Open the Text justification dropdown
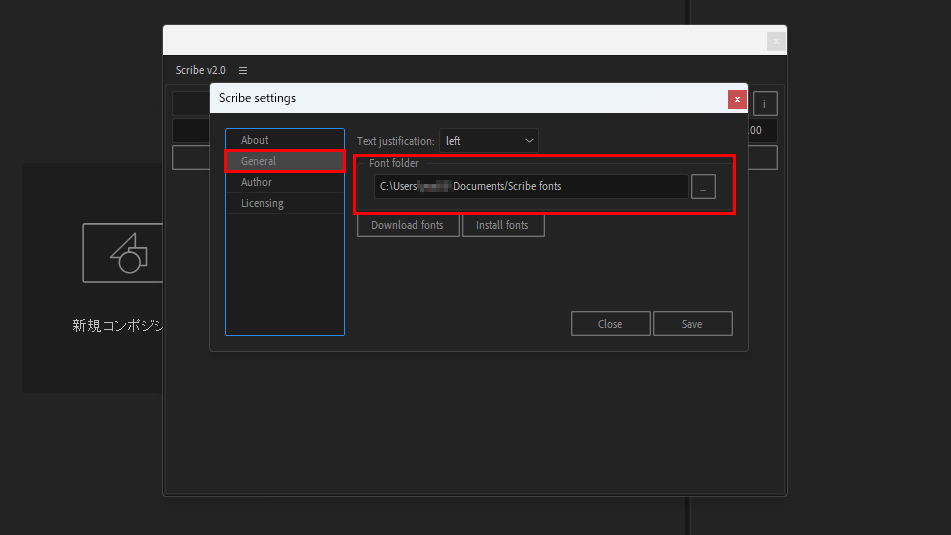This screenshot has height=535, width=951. (489, 141)
